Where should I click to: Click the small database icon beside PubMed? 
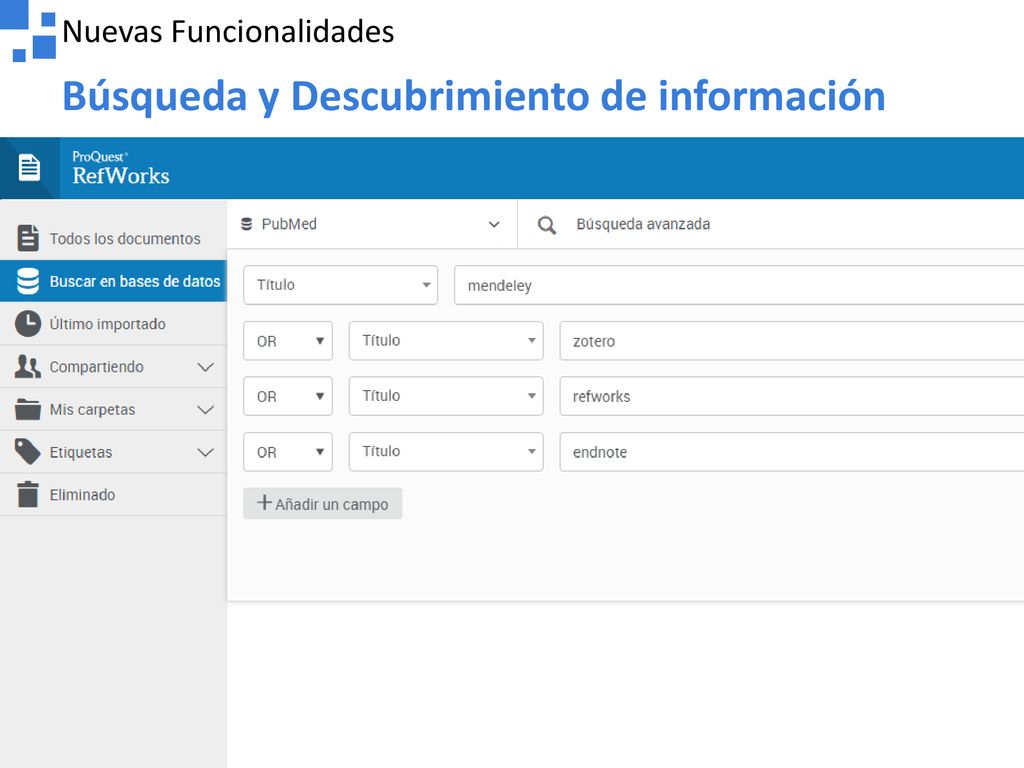246,224
